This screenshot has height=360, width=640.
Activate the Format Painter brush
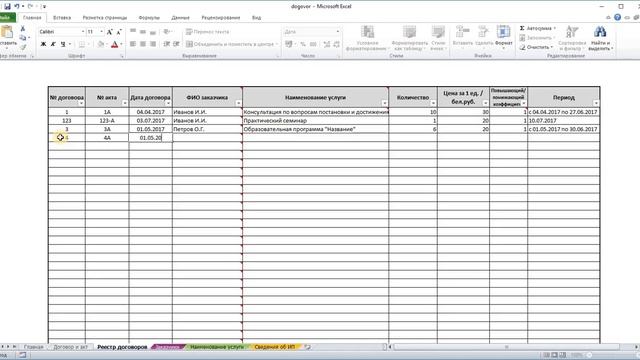click(x=23, y=47)
